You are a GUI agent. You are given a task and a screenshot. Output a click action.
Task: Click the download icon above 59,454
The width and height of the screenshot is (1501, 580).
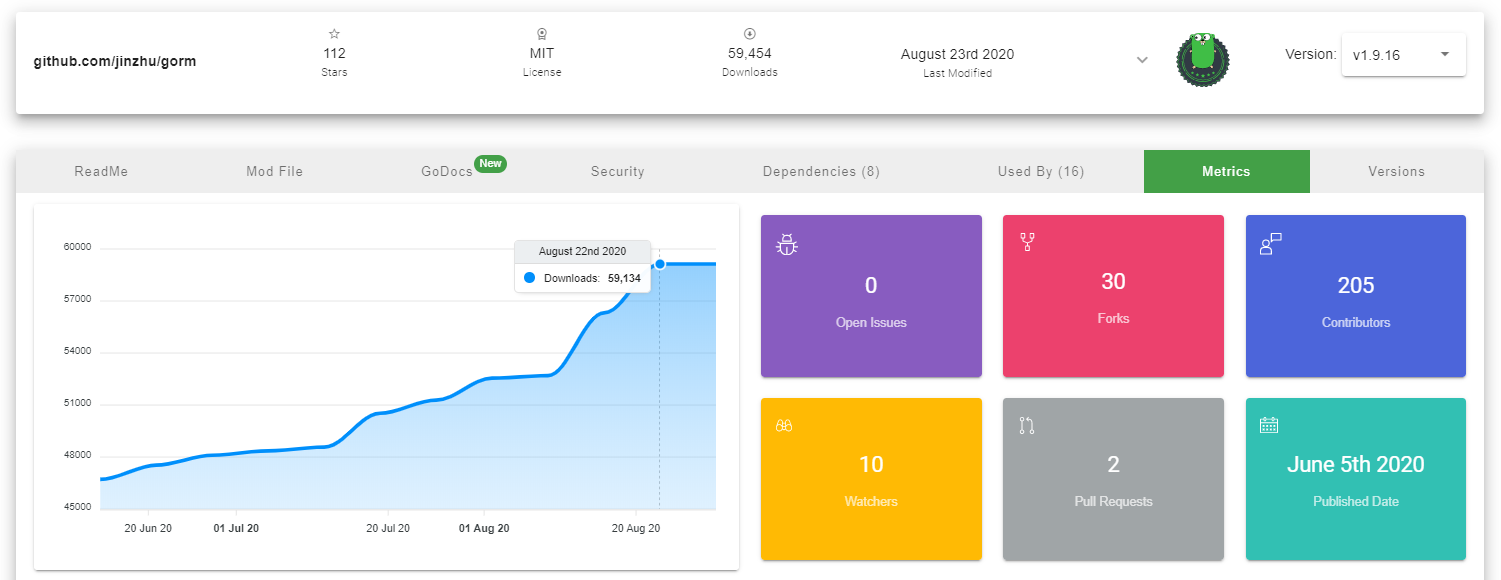[x=749, y=34]
